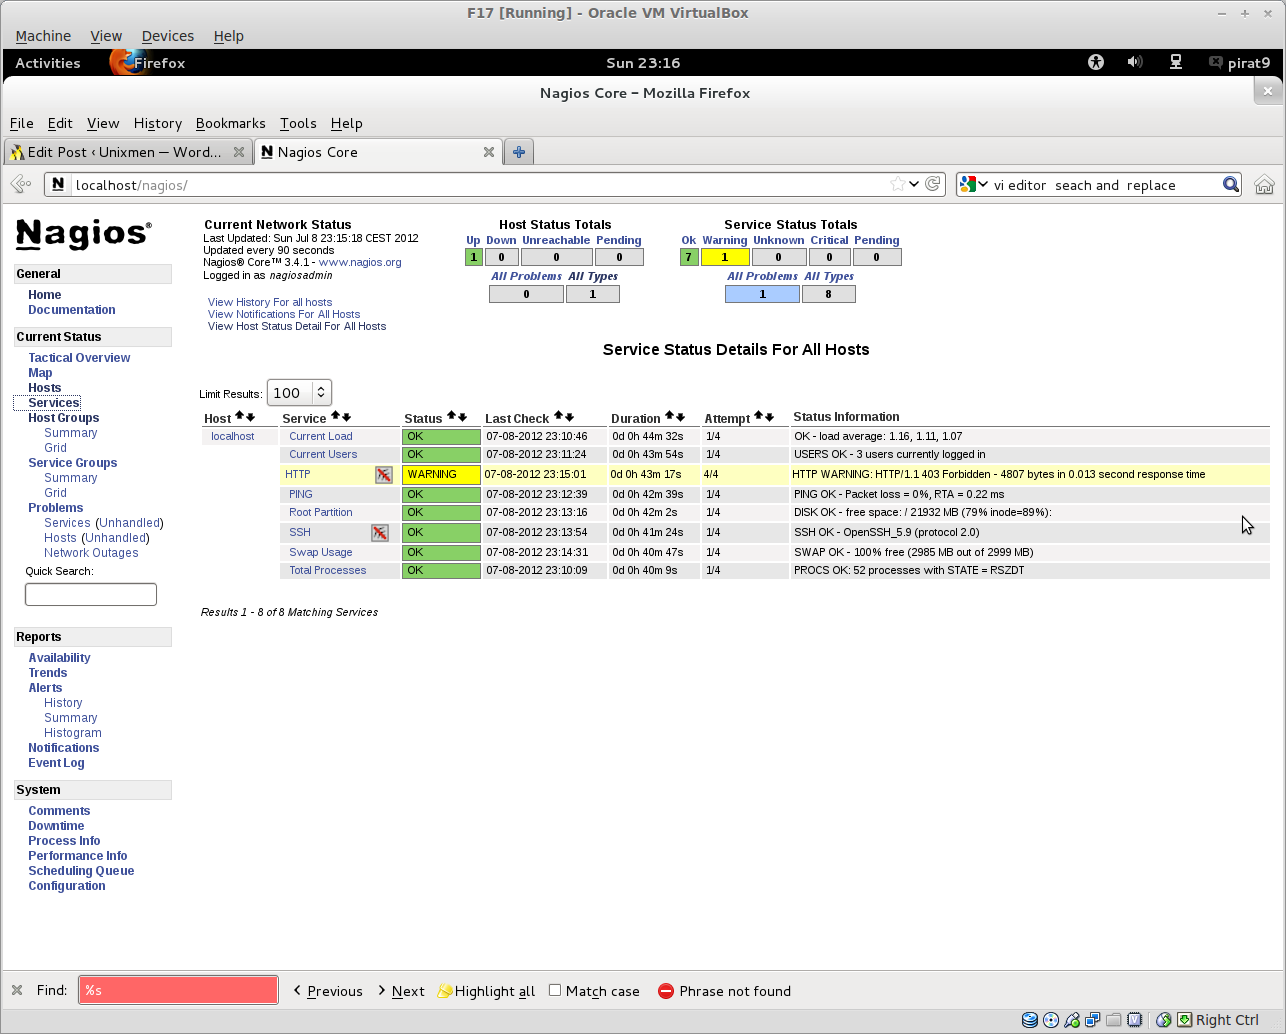Sort Status column ascending with up arrow
The image size is (1286, 1034).
click(452, 416)
